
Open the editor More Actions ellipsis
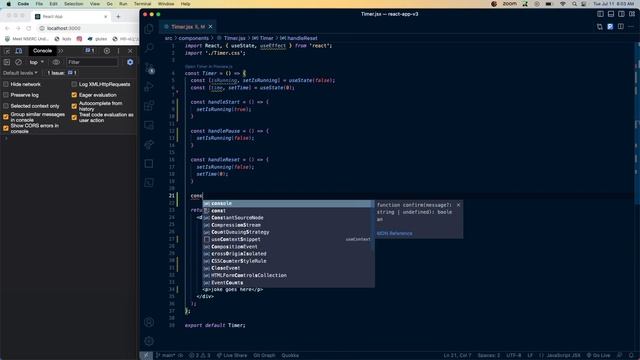(x=631, y=27)
